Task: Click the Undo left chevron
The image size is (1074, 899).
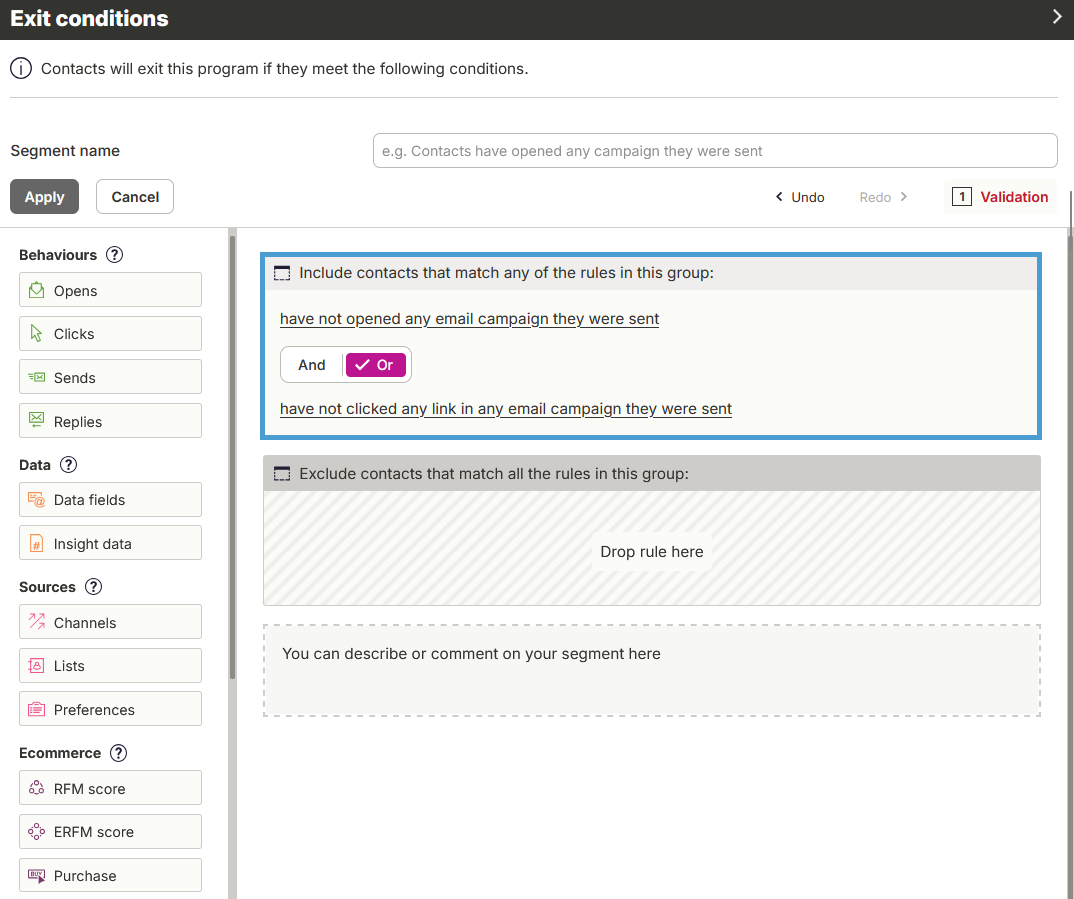Action: (779, 197)
